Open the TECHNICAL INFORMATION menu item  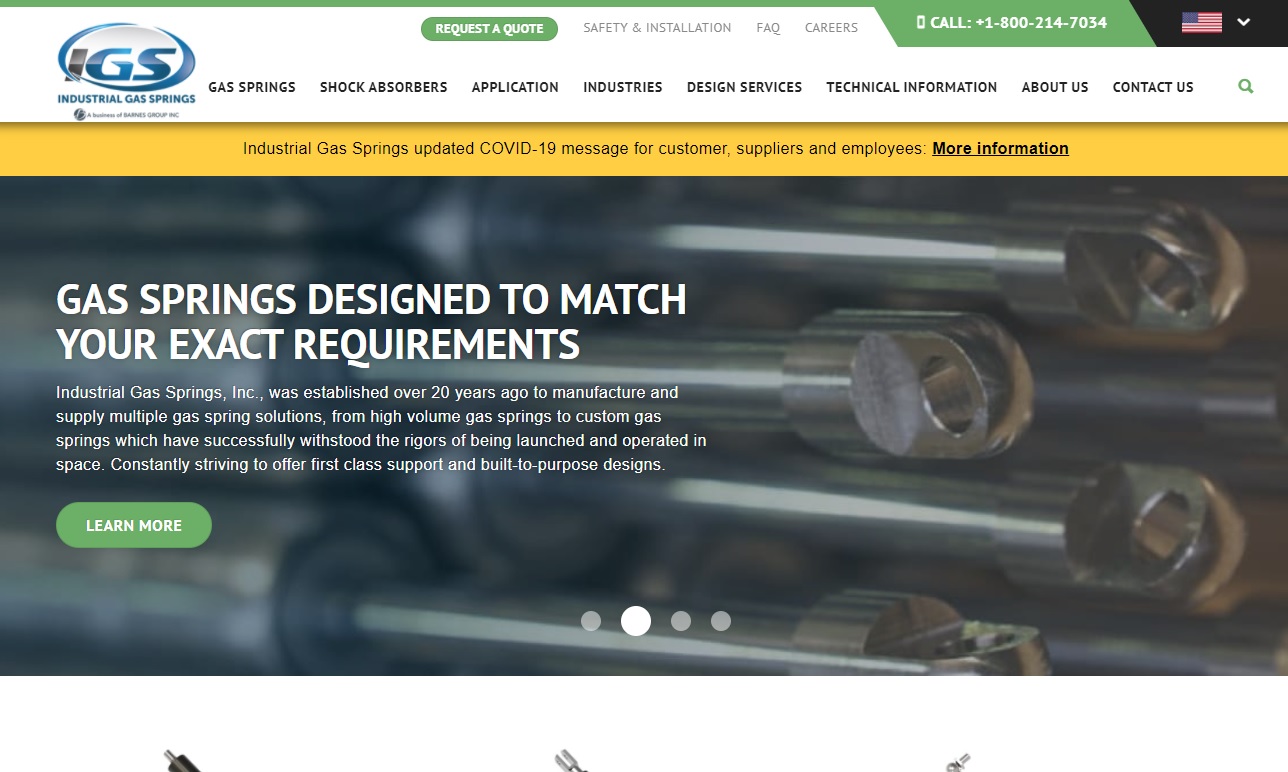[x=911, y=87]
